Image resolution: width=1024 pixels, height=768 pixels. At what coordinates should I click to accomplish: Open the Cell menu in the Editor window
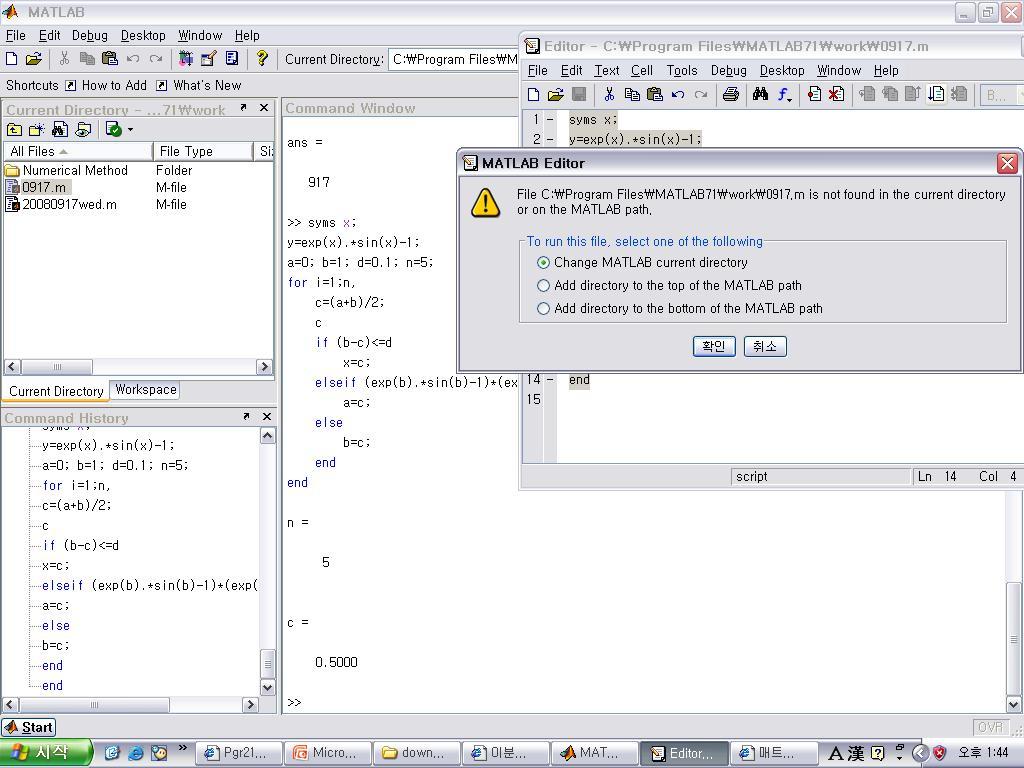[x=641, y=71]
